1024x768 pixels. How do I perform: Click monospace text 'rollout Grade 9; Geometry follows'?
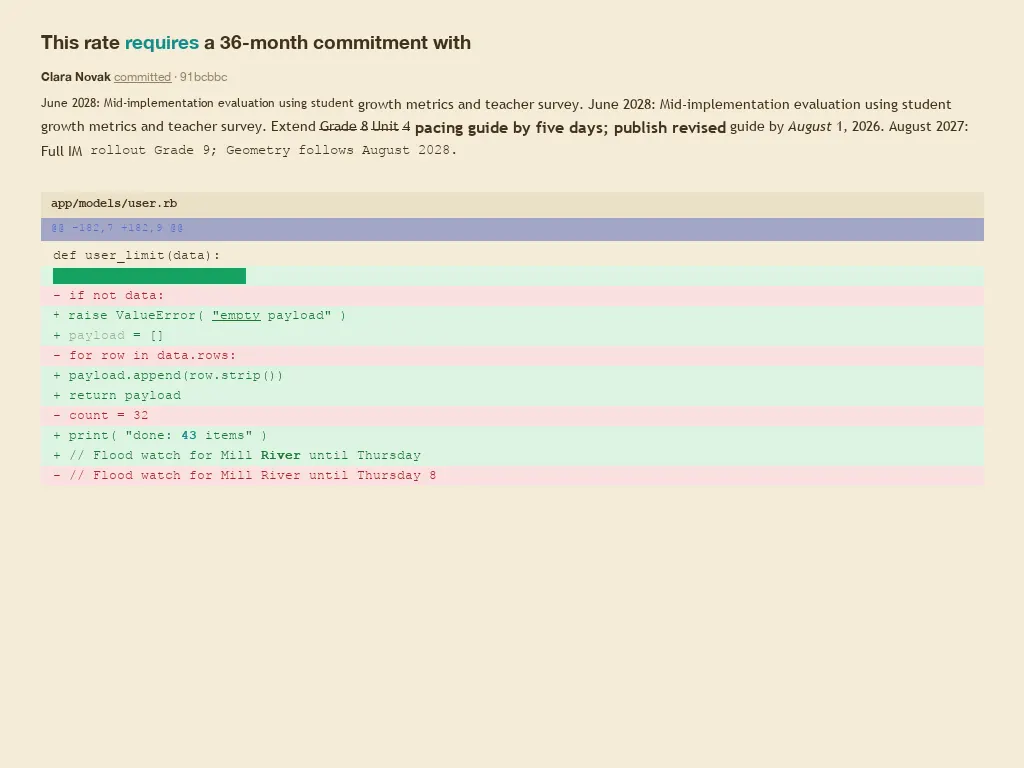point(223,150)
